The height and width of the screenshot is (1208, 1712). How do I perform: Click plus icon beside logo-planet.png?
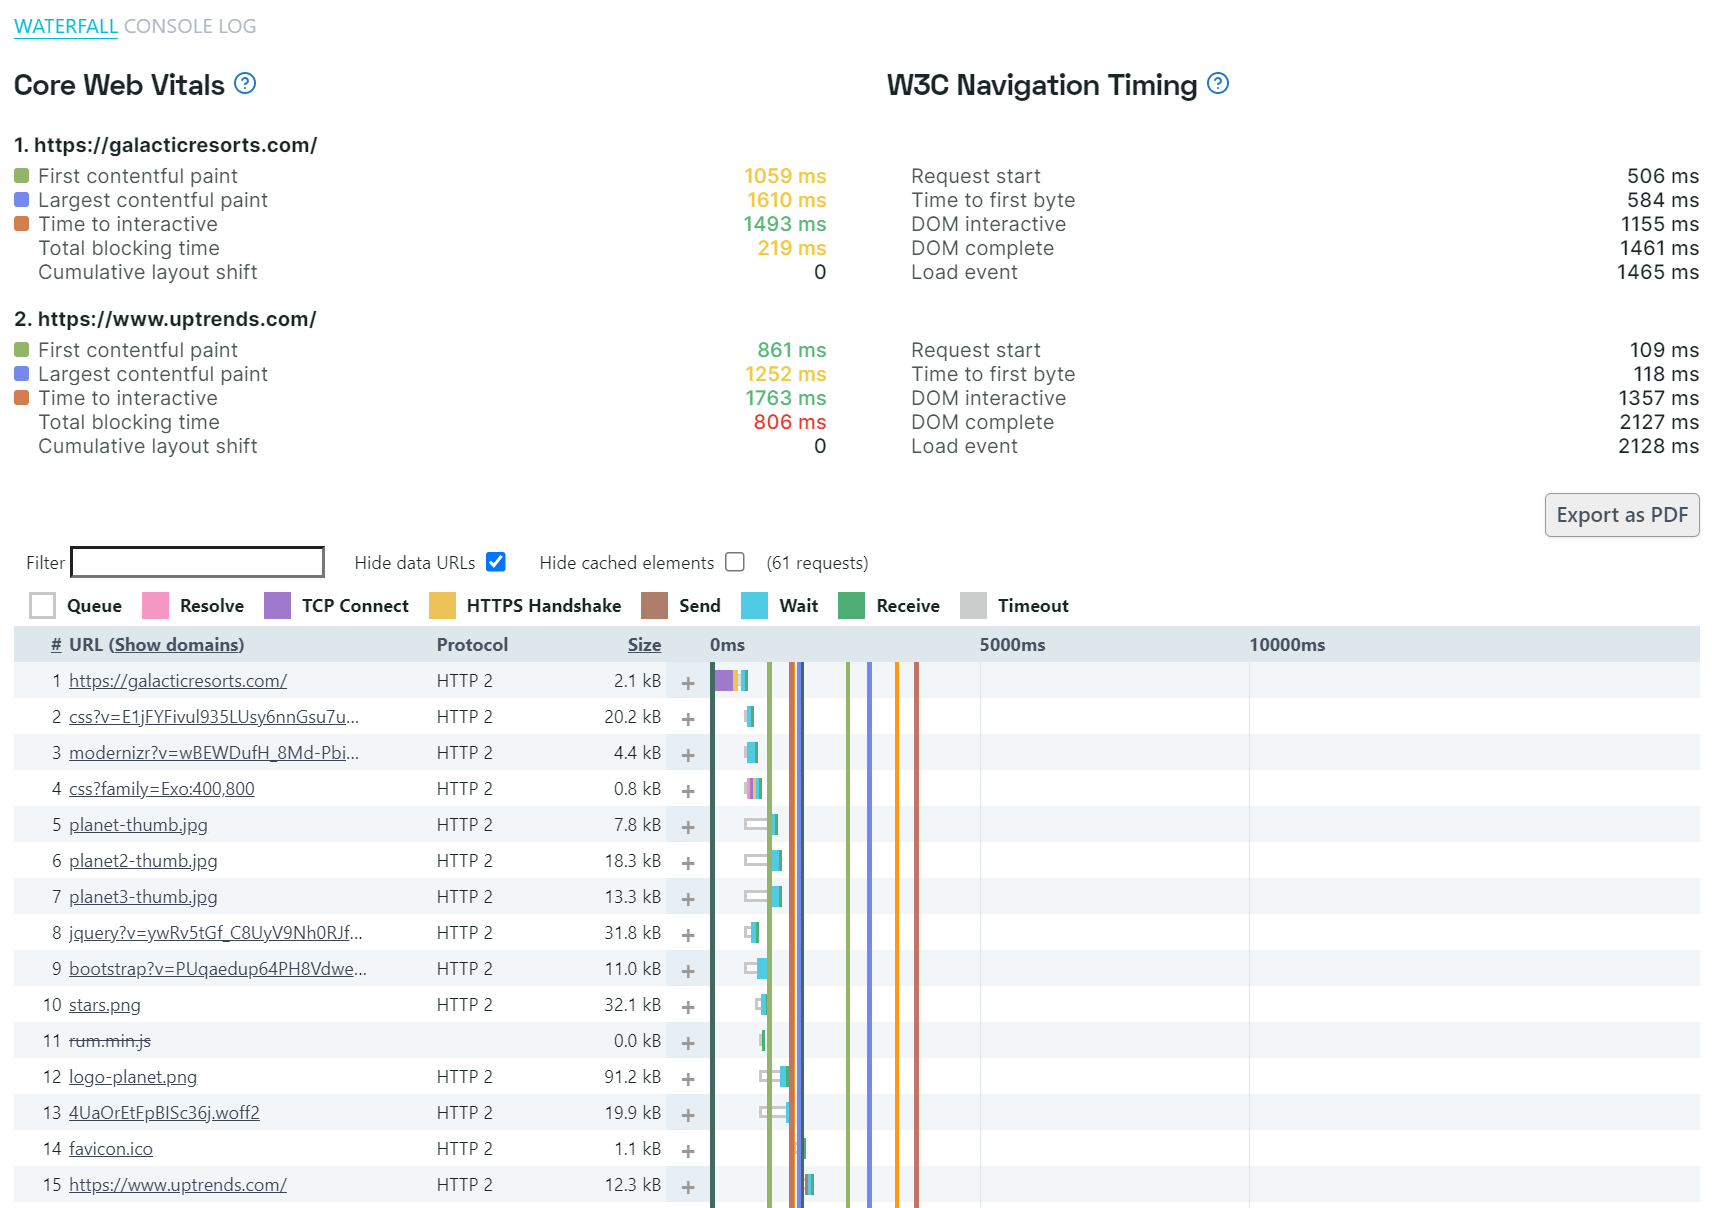(688, 1079)
